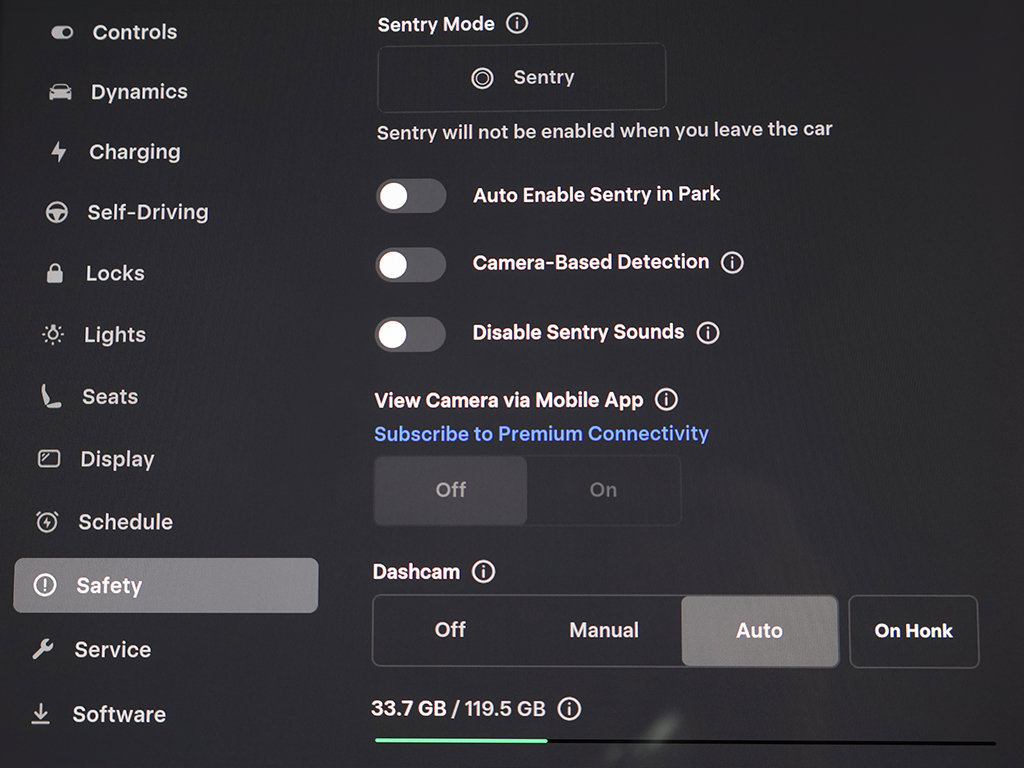Turn on Disable Sentry Sounds switch
1024x768 pixels.
point(410,334)
